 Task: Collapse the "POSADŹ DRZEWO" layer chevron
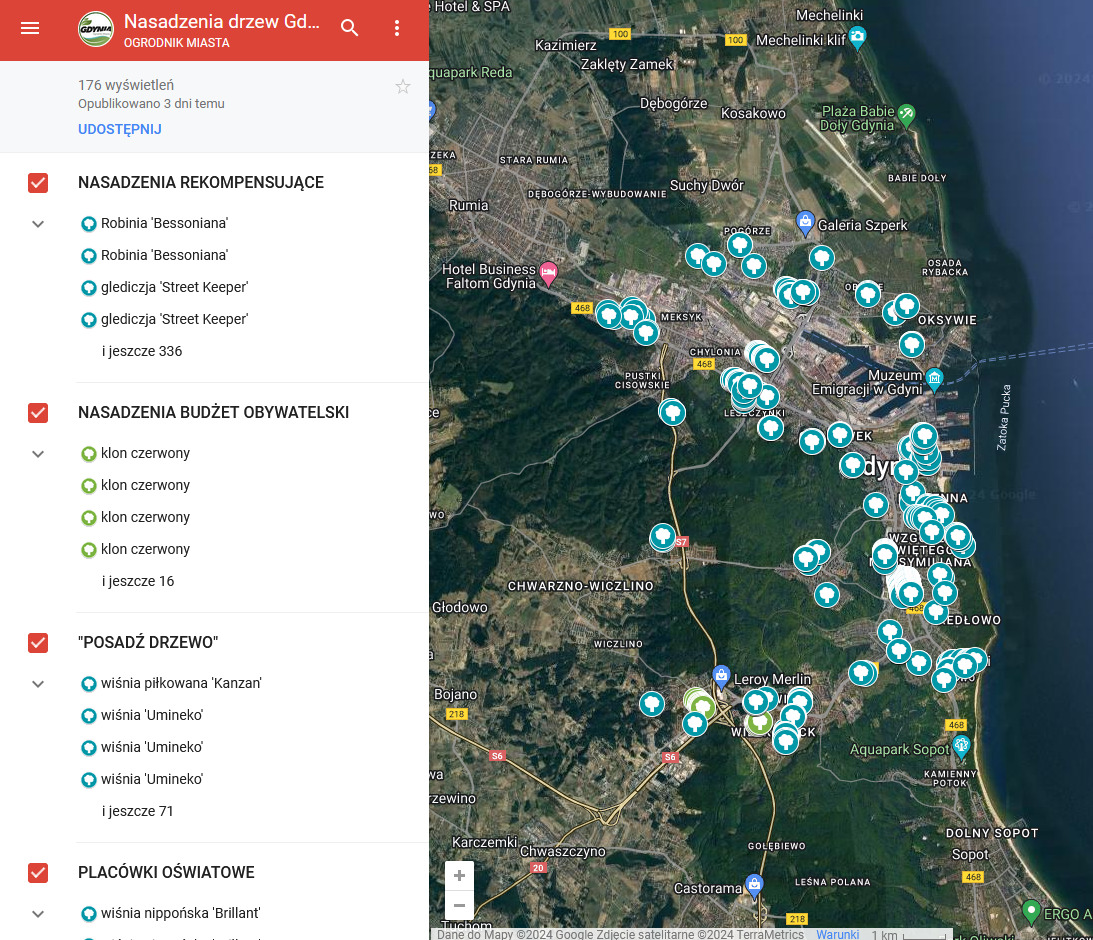point(38,684)
